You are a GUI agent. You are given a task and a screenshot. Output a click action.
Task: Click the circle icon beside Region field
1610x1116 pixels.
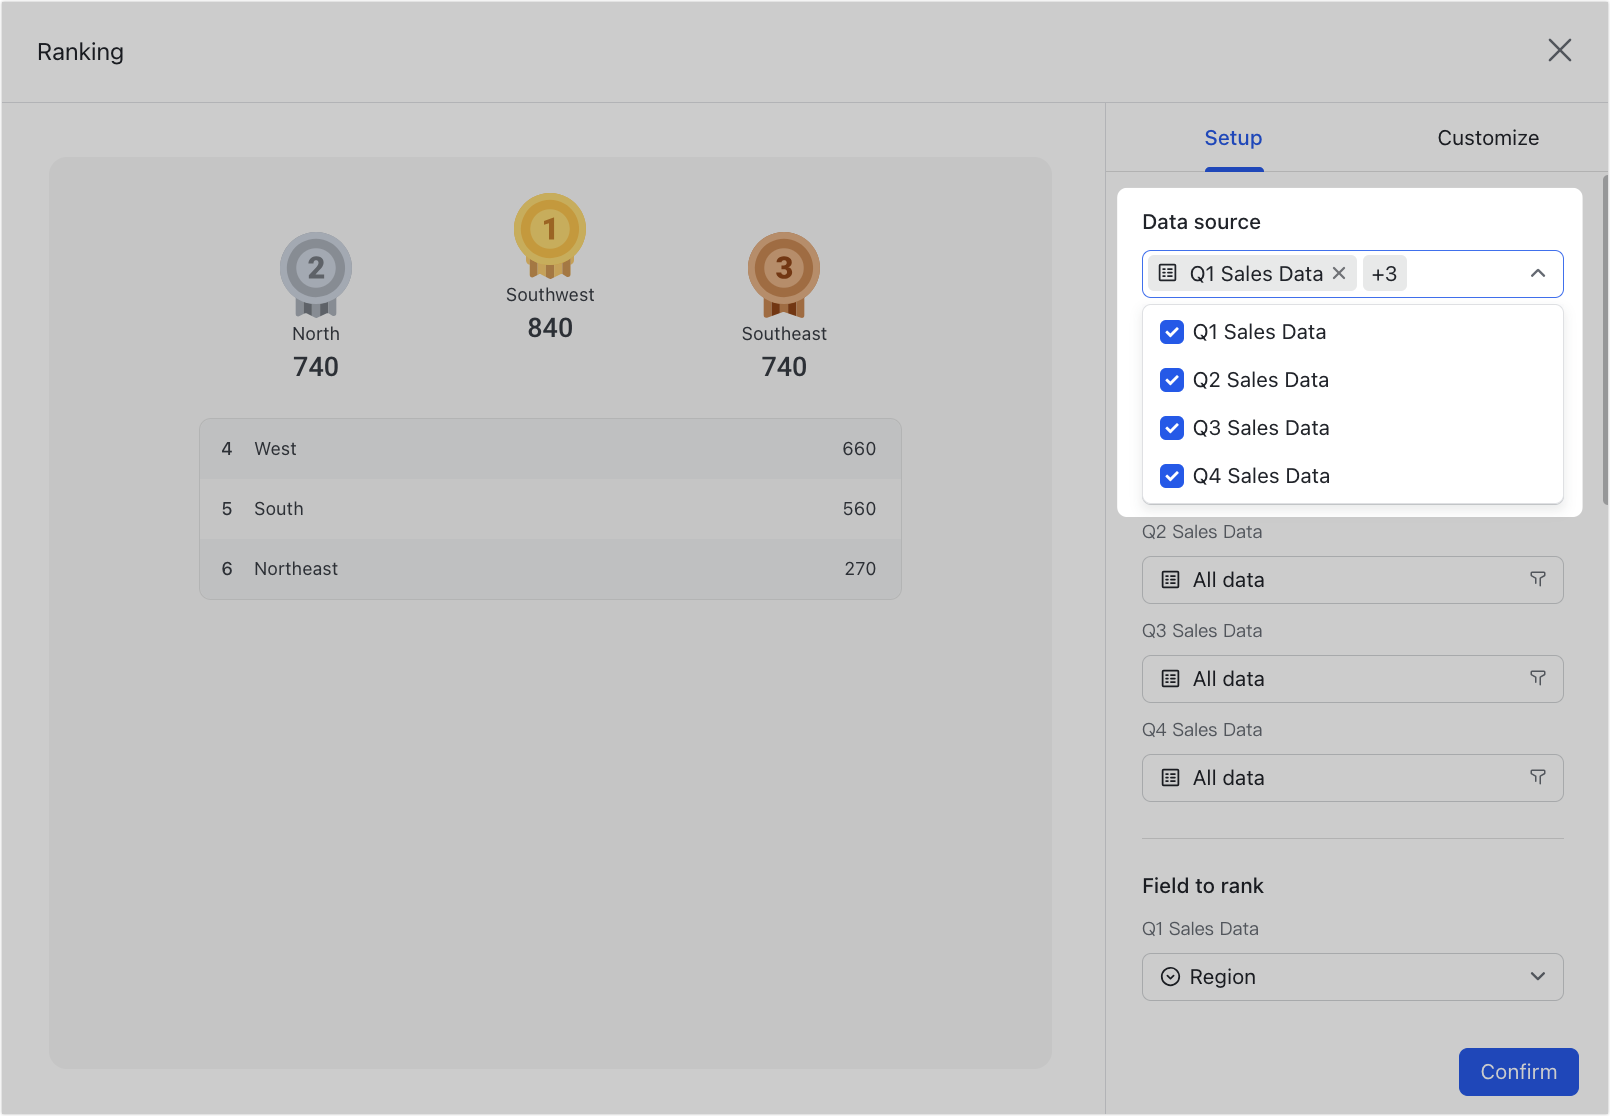(1170, 976)
